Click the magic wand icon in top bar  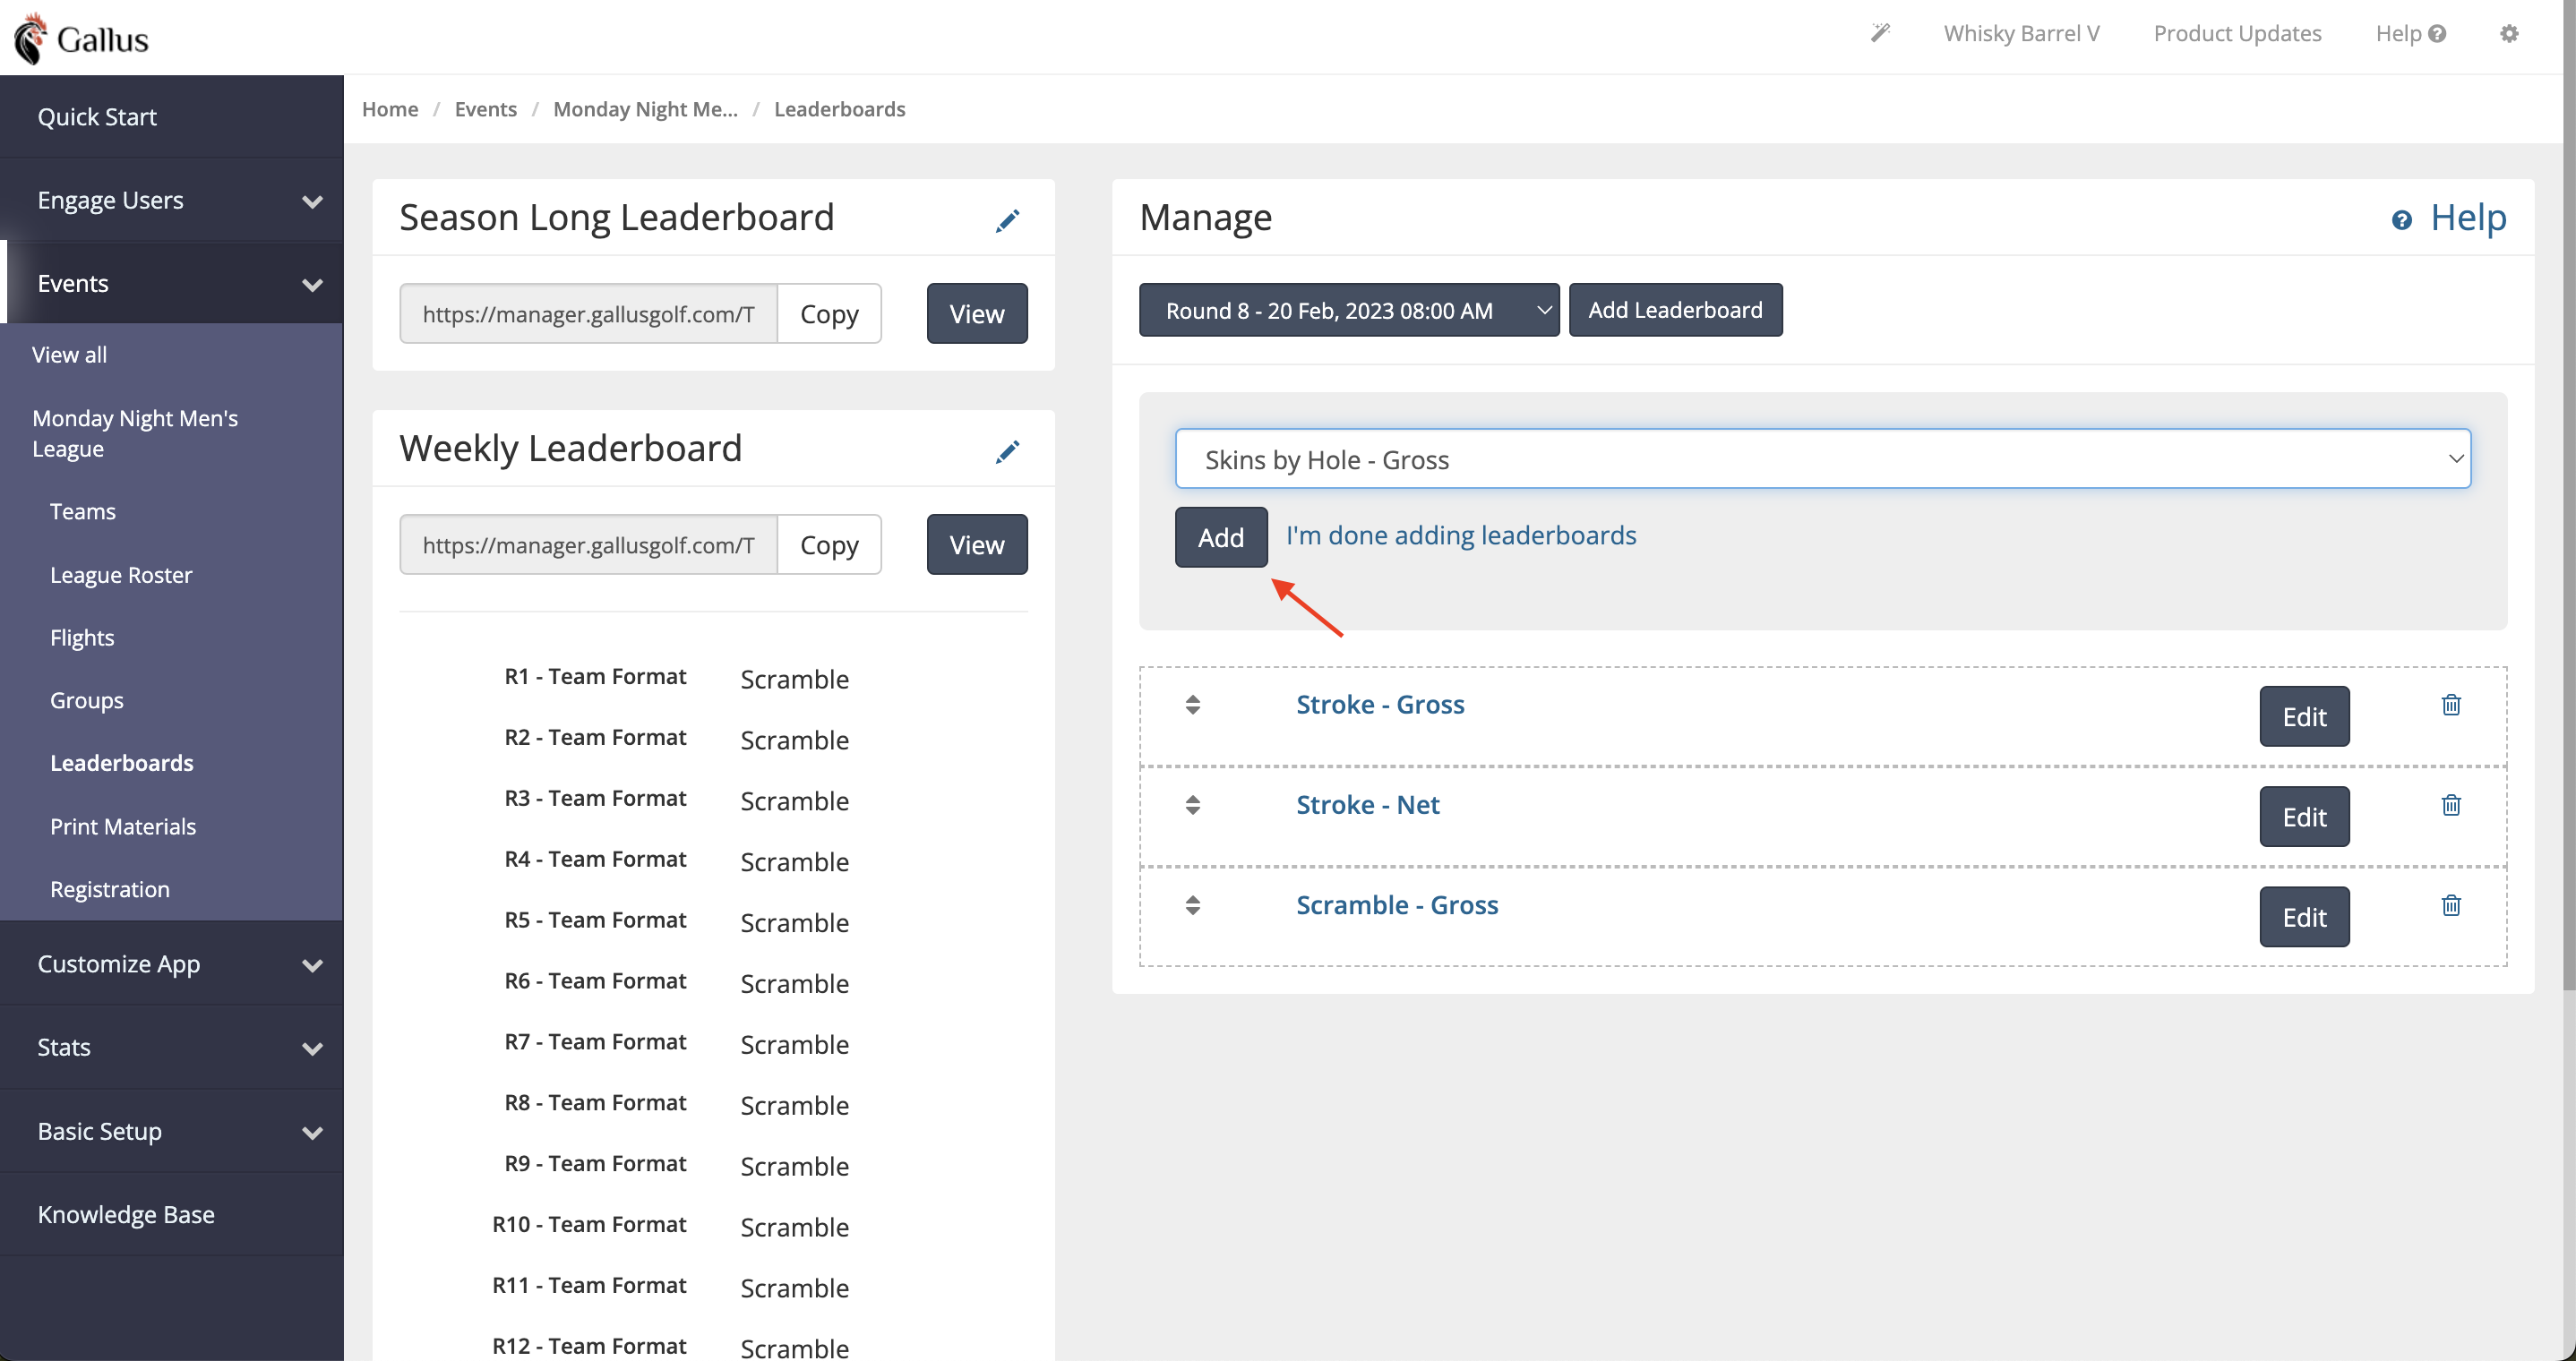point(1880,33)
